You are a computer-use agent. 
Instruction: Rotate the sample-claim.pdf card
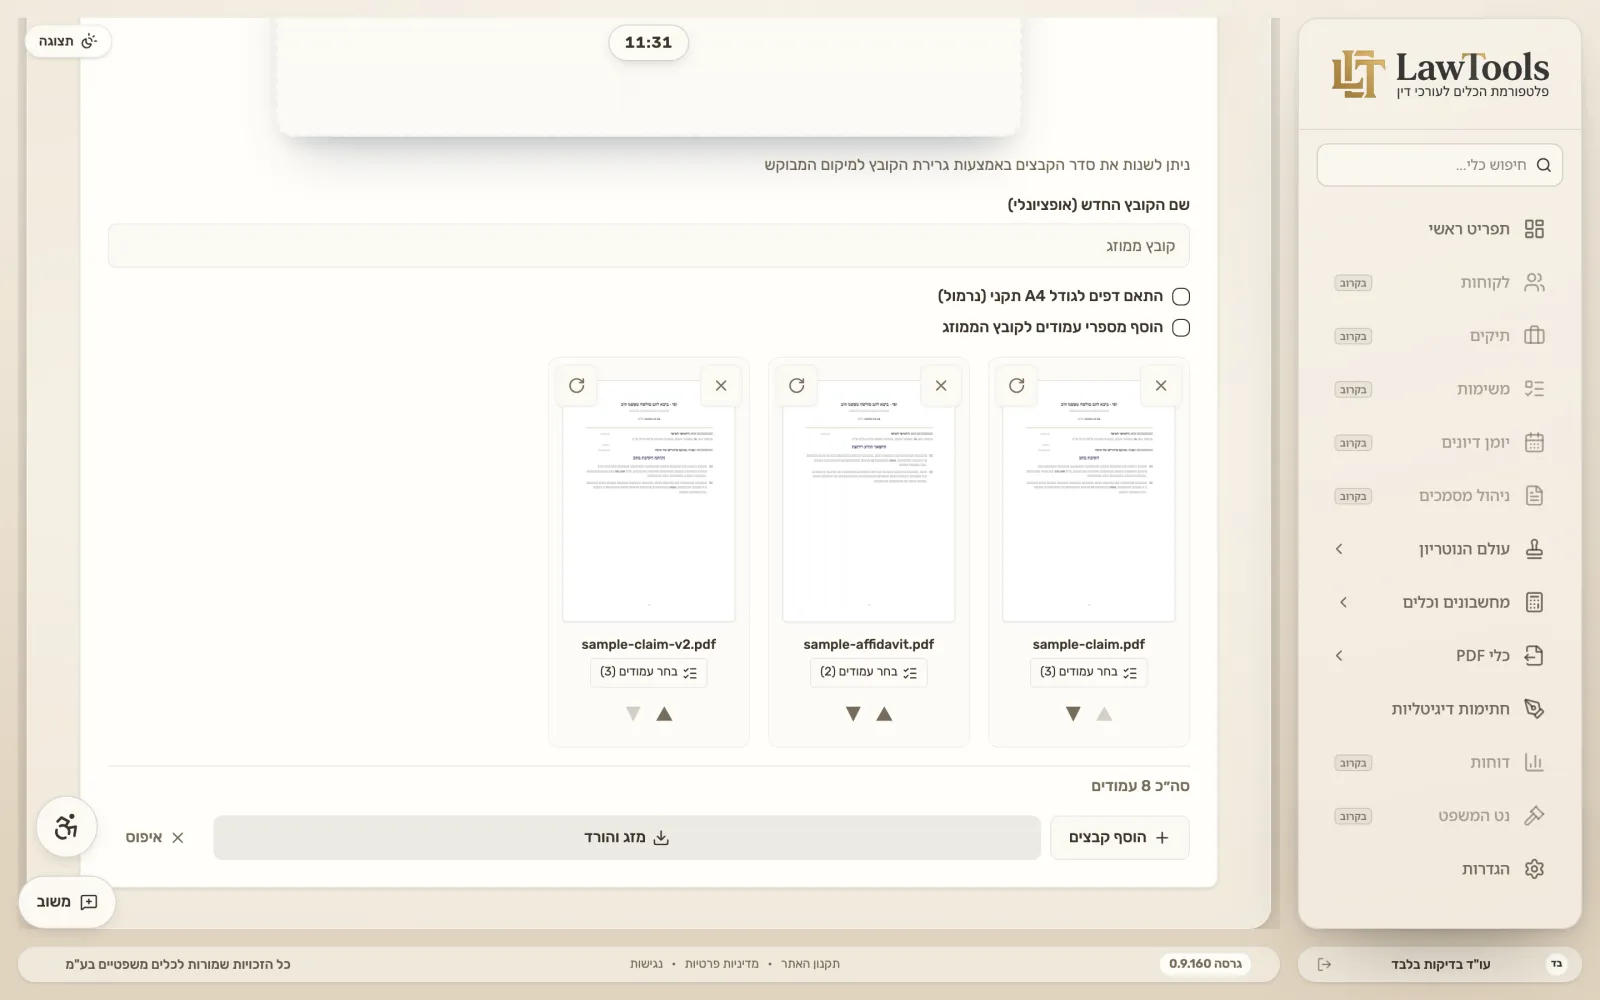[x=1017, y=386]
